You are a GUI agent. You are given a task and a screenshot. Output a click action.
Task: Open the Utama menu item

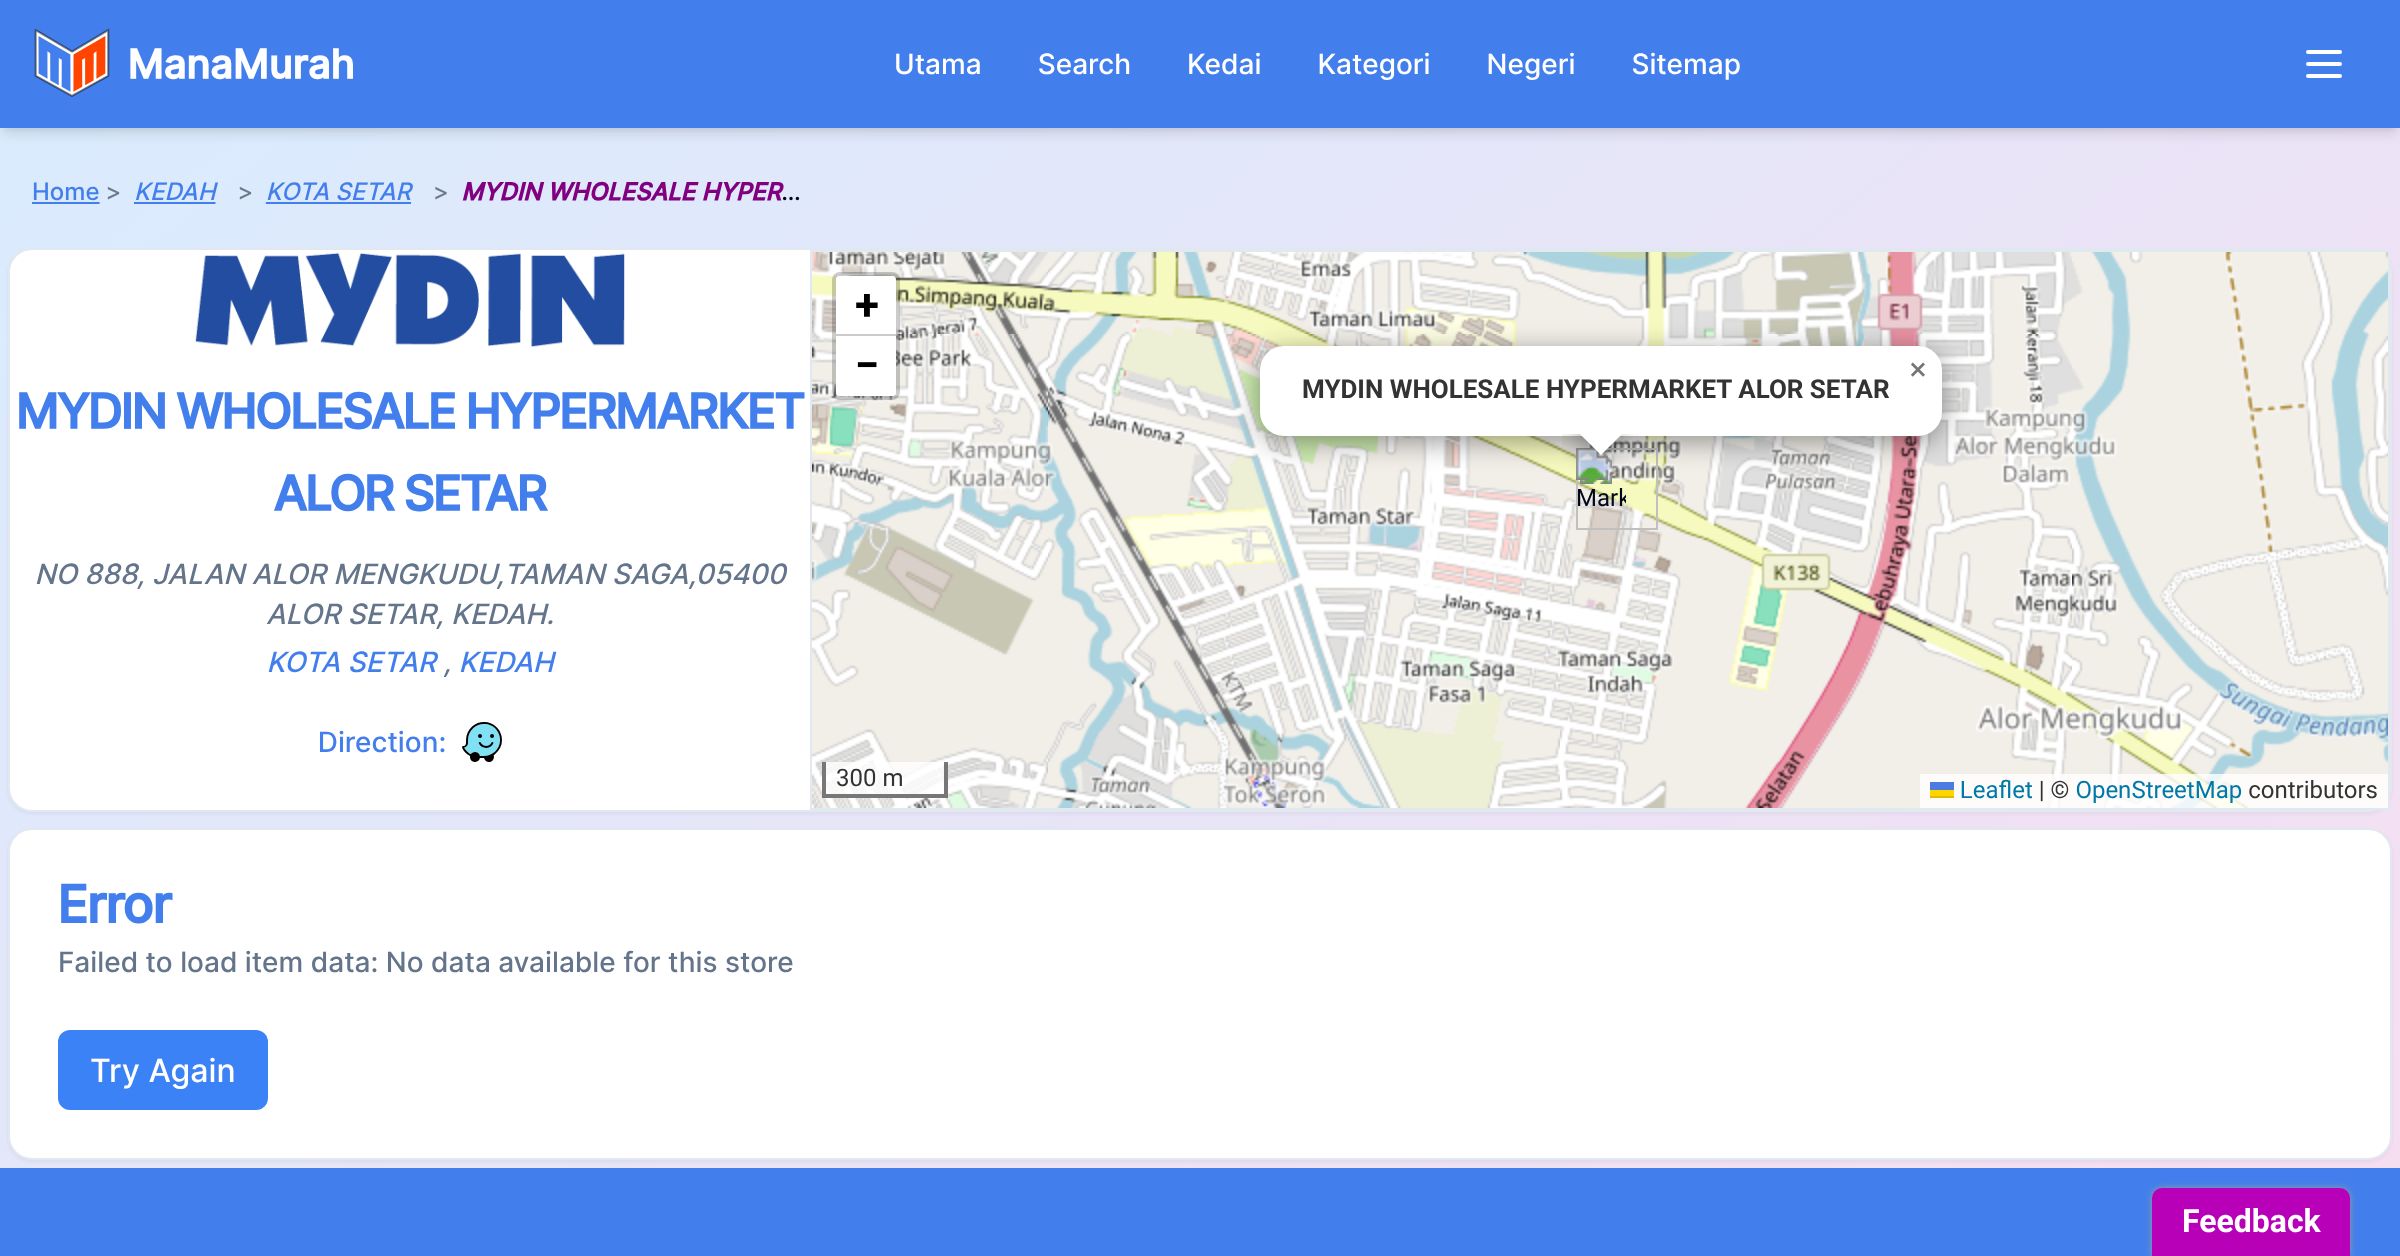[937, 64]
